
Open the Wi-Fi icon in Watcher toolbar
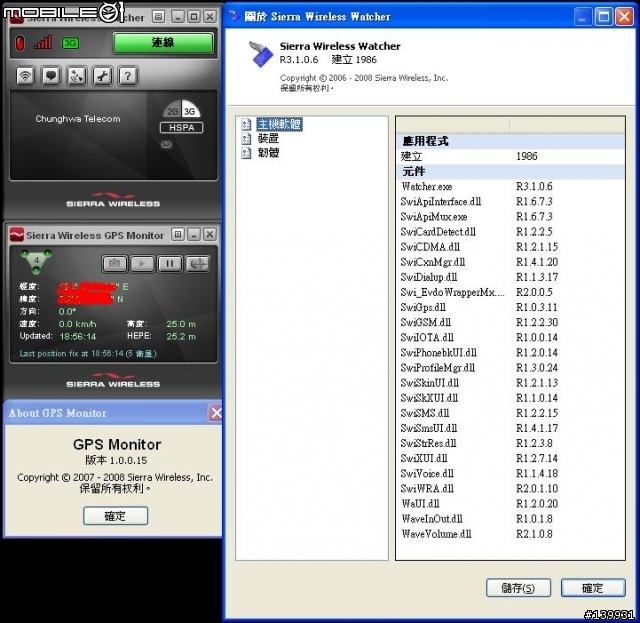[25, 76]
